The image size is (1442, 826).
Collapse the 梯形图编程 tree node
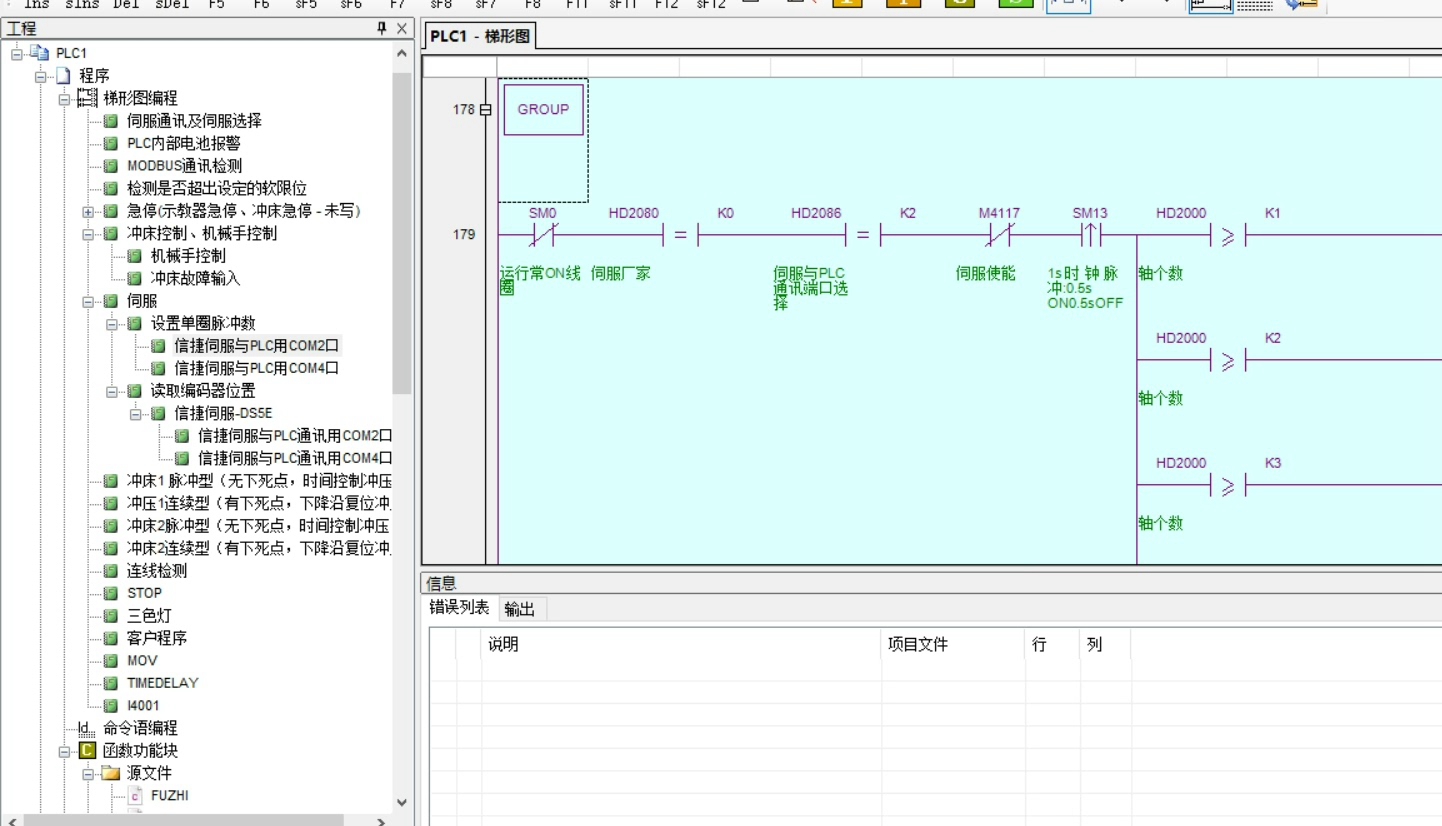(x=64, y=98)
